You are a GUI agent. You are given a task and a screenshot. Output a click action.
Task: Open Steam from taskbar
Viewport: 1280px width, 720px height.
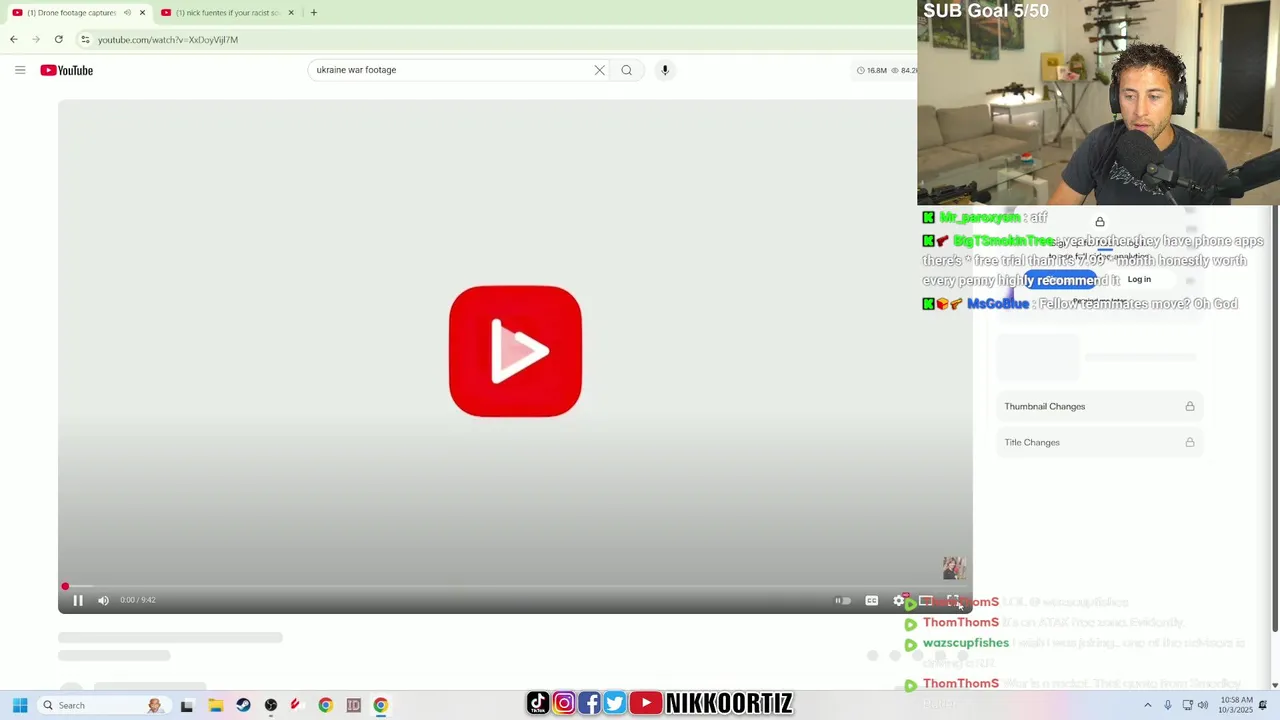pyautogui.click(x=243, y=706)
